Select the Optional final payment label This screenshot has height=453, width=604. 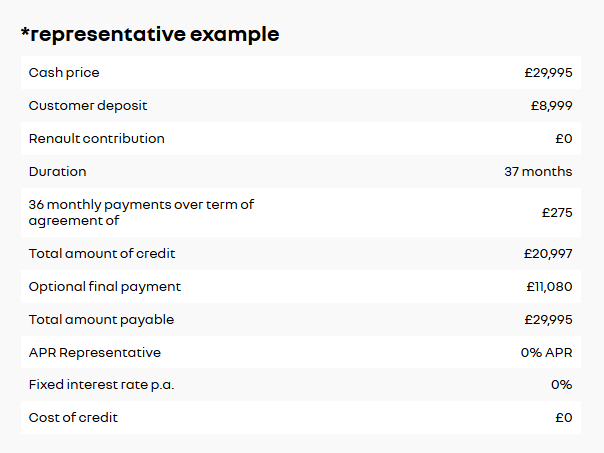105,287
